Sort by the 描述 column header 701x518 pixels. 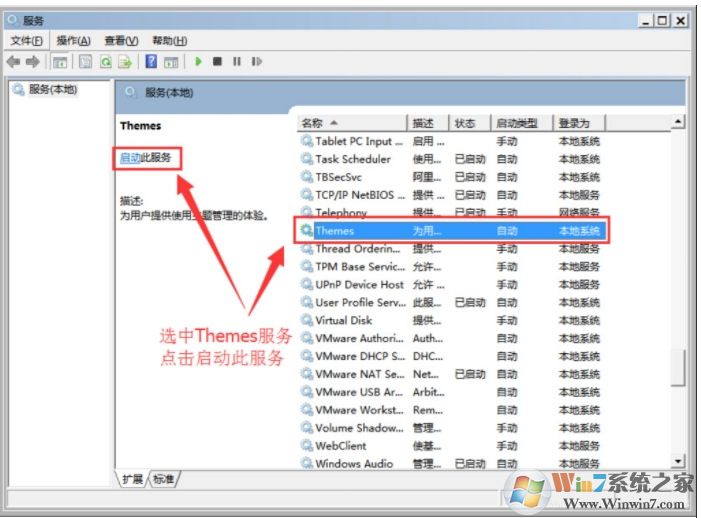pos(427,123)
